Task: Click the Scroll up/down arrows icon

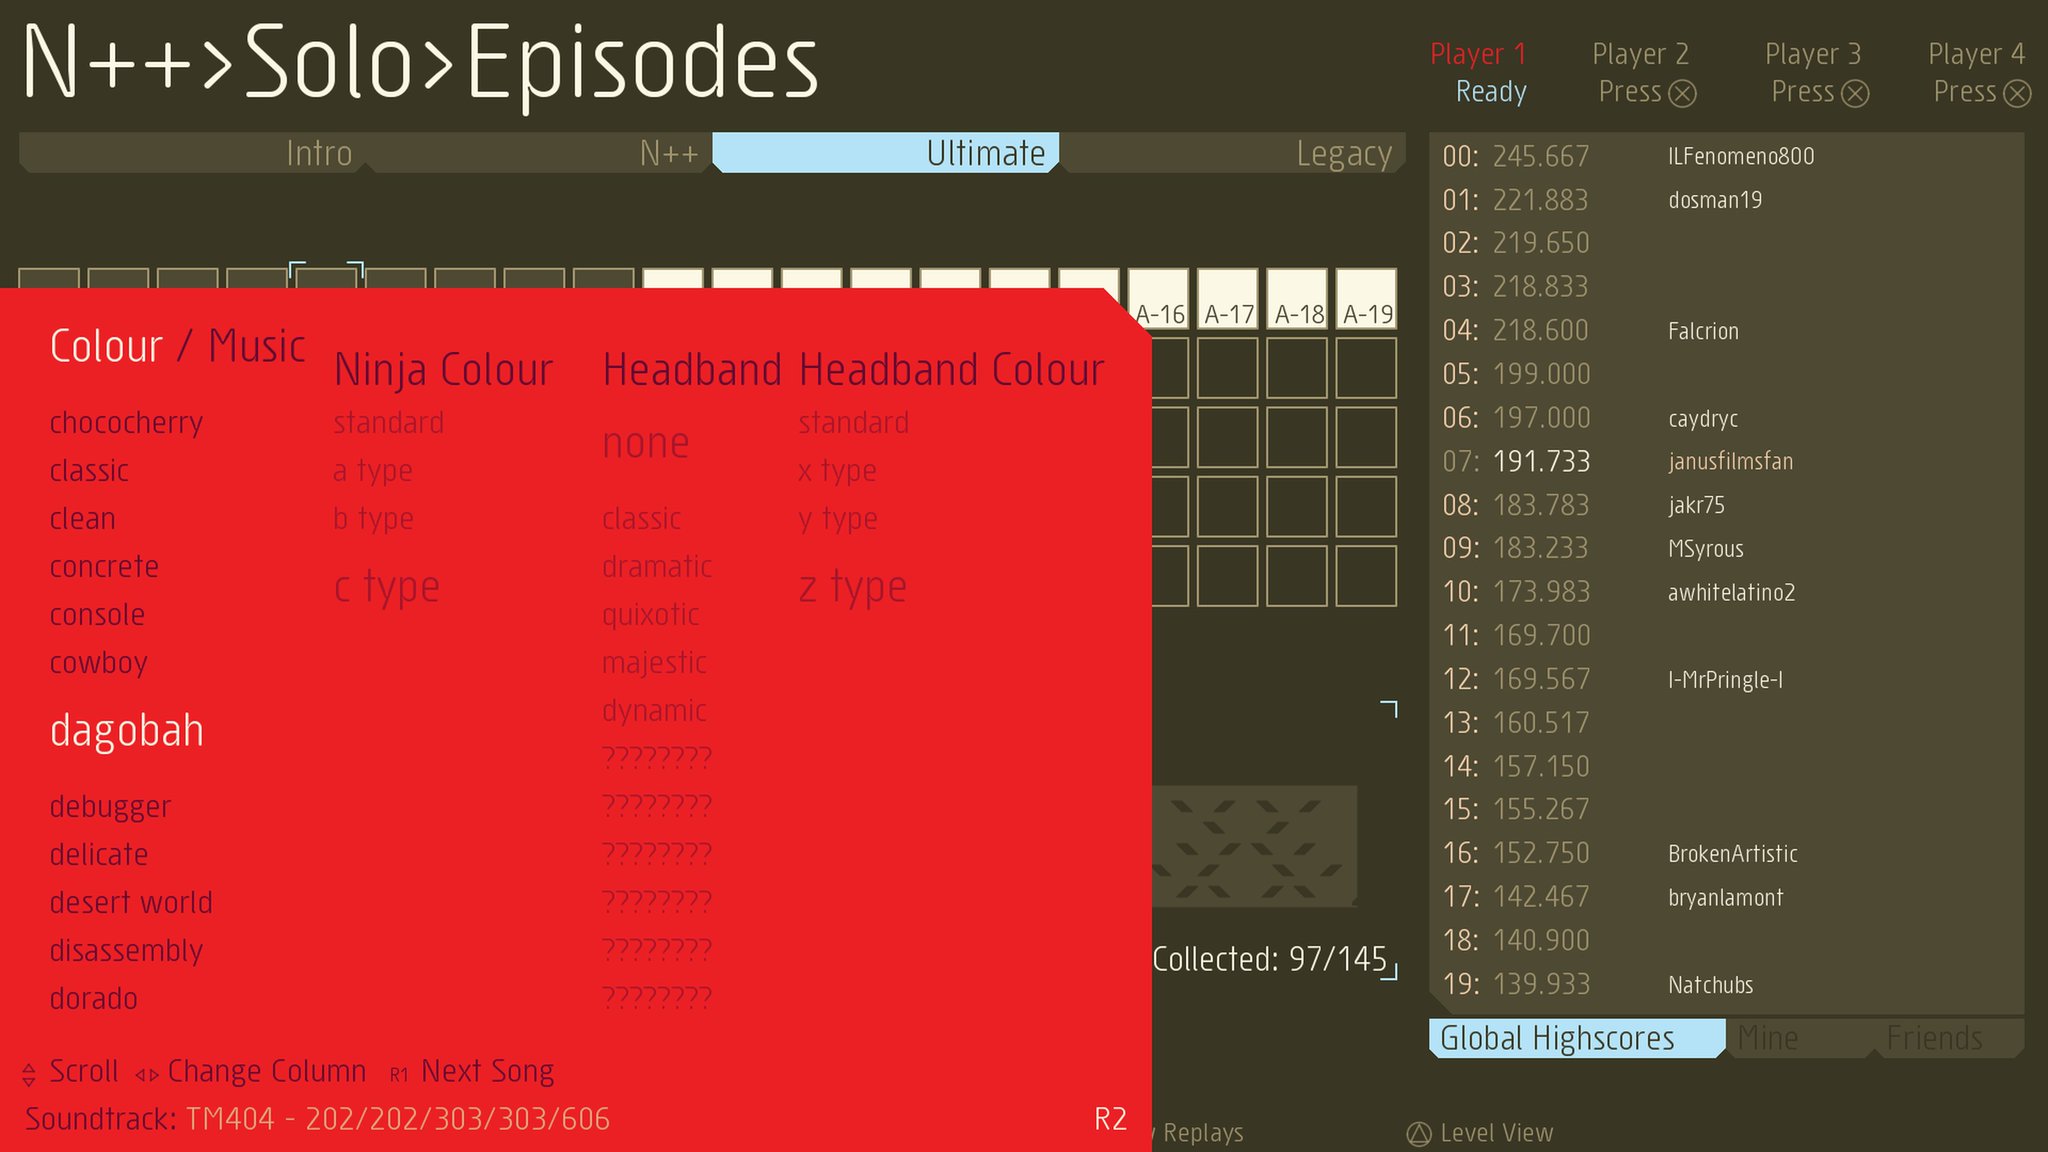Action: 29,1074
